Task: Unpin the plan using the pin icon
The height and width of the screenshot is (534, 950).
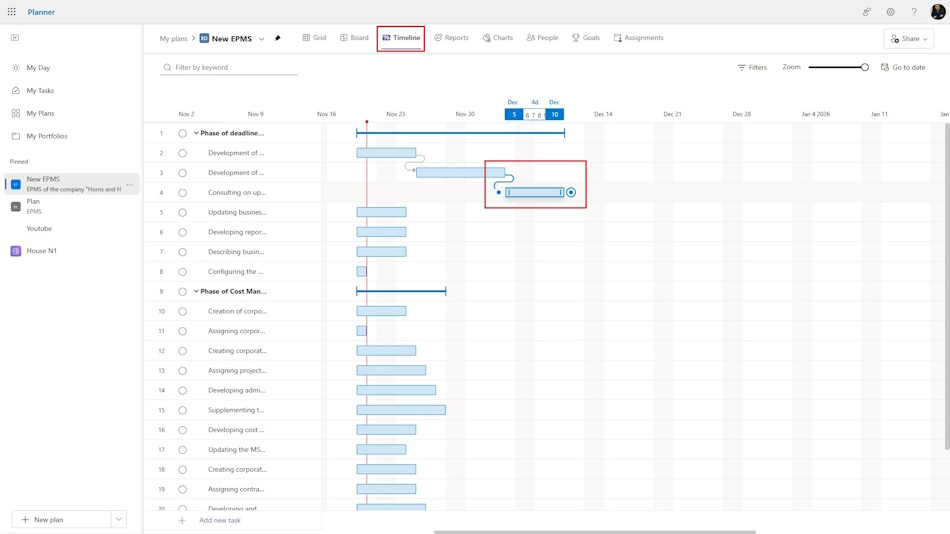Action: point(277,38)
